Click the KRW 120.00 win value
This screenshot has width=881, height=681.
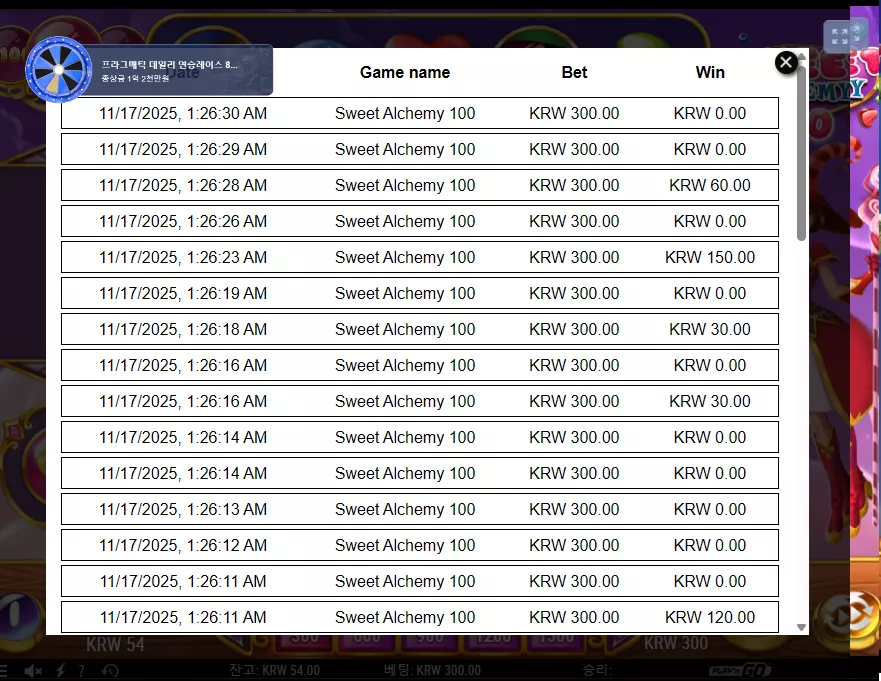pyautogui.click(x=710, y=617)
